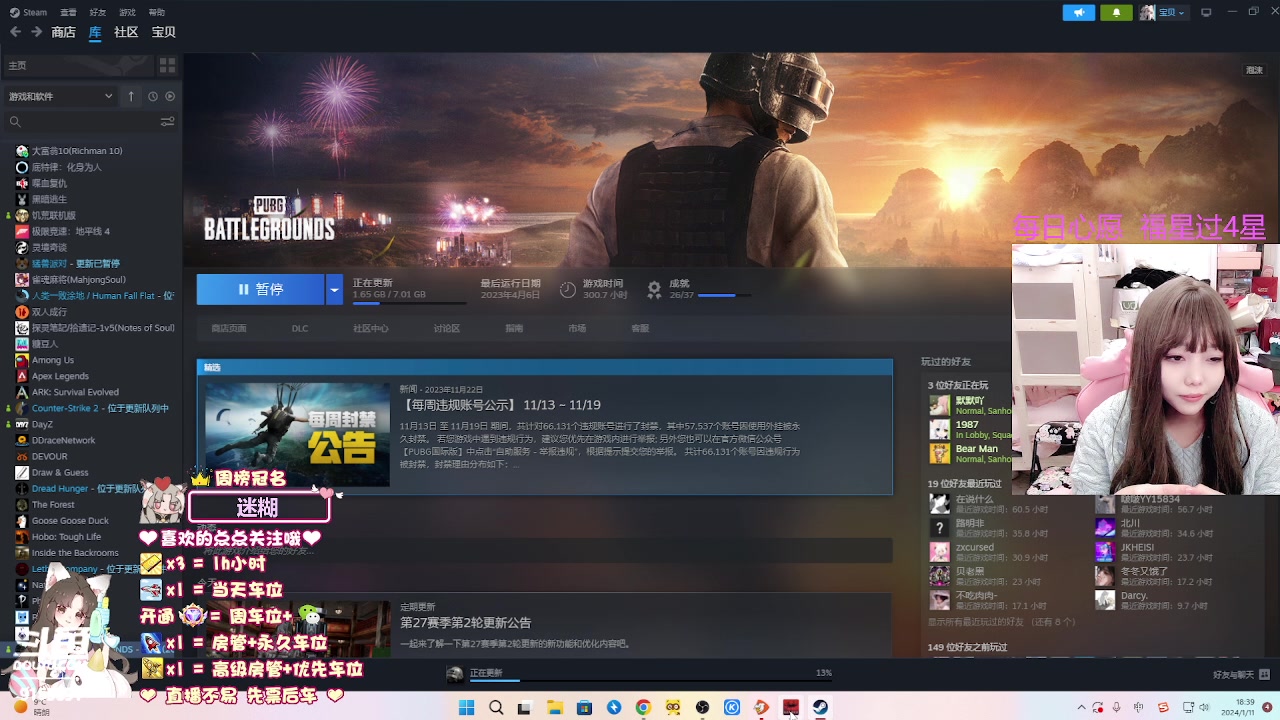Open the 社区中心 (Community Hub) tab

pyautogui.click(x=371, y=328)
